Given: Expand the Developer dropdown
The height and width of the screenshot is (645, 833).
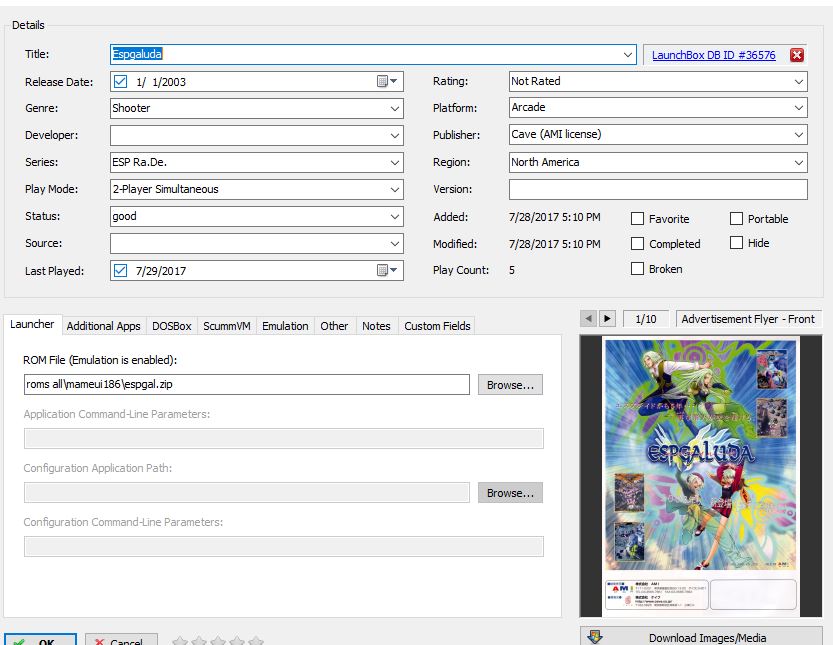Looking at the screenshot, I should point(395,135).
